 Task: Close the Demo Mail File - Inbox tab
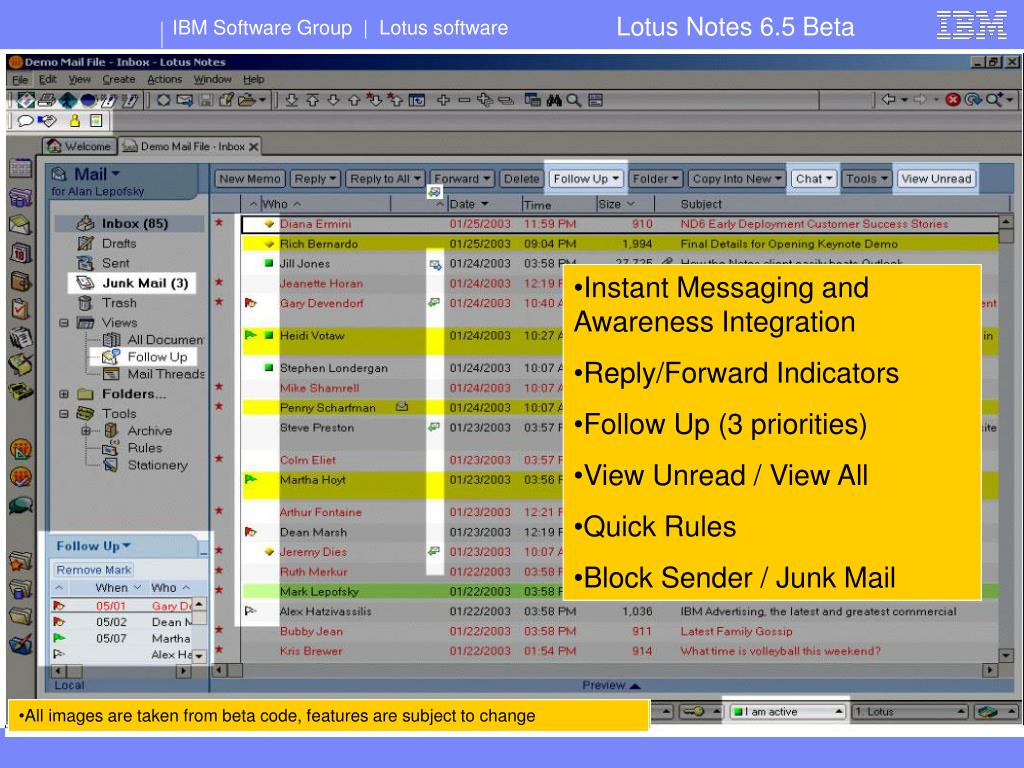253,146
